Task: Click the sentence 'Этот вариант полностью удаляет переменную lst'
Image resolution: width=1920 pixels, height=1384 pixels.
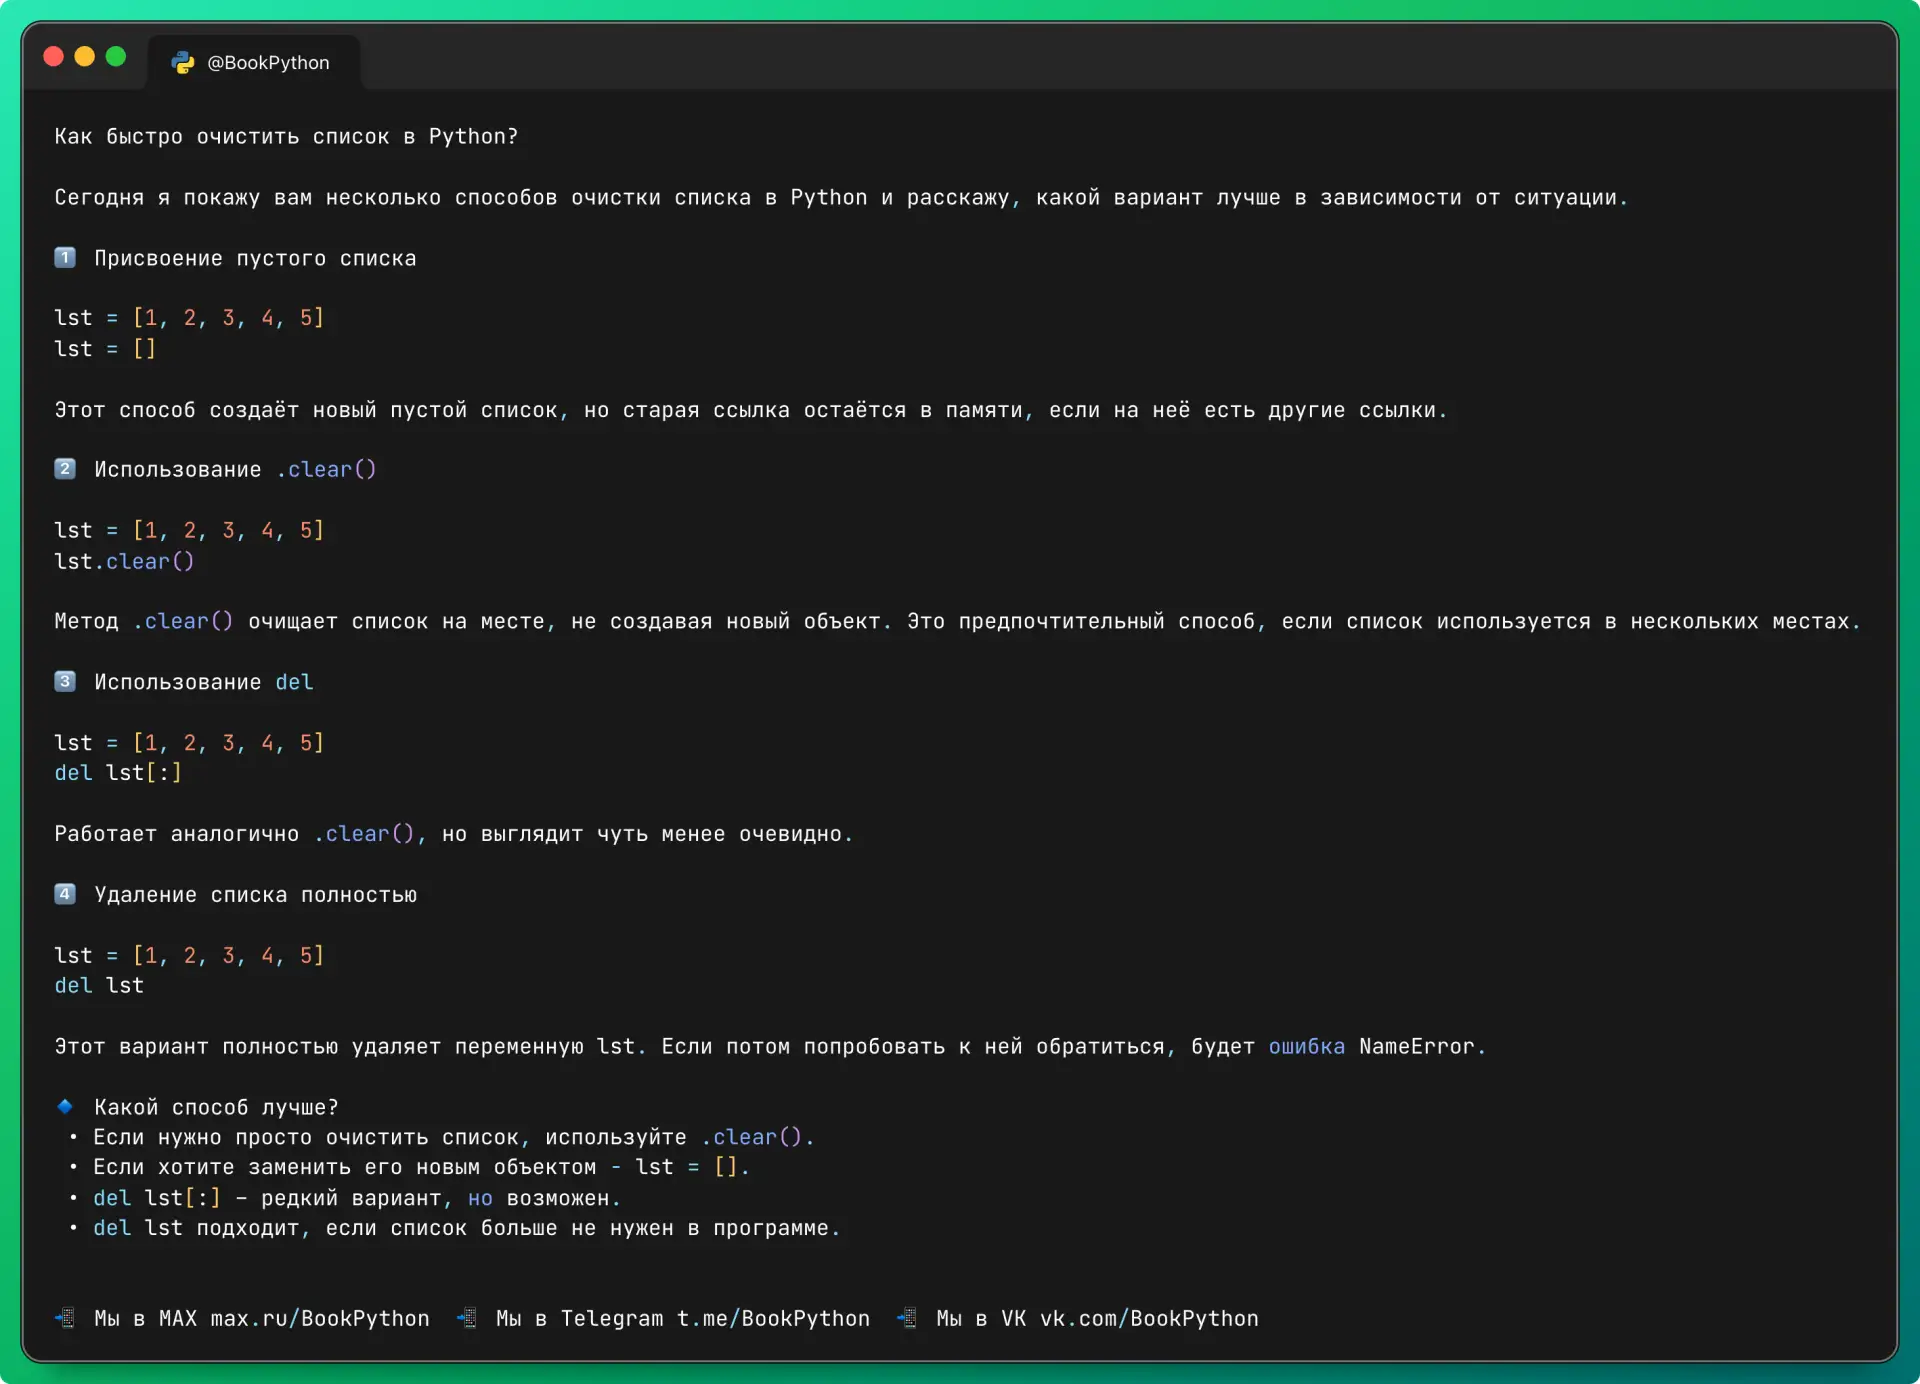Action: pos(770,1047)
